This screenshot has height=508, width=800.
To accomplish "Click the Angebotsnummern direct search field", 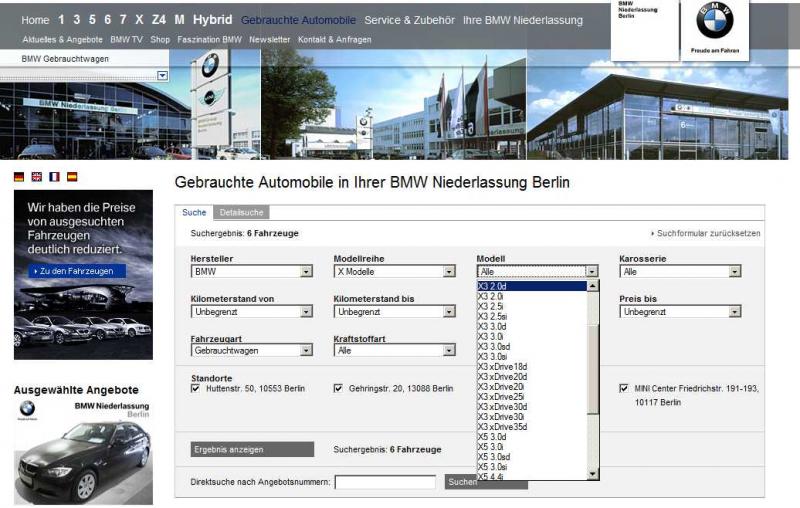I will pyautogui.click(x=385, y=482).
